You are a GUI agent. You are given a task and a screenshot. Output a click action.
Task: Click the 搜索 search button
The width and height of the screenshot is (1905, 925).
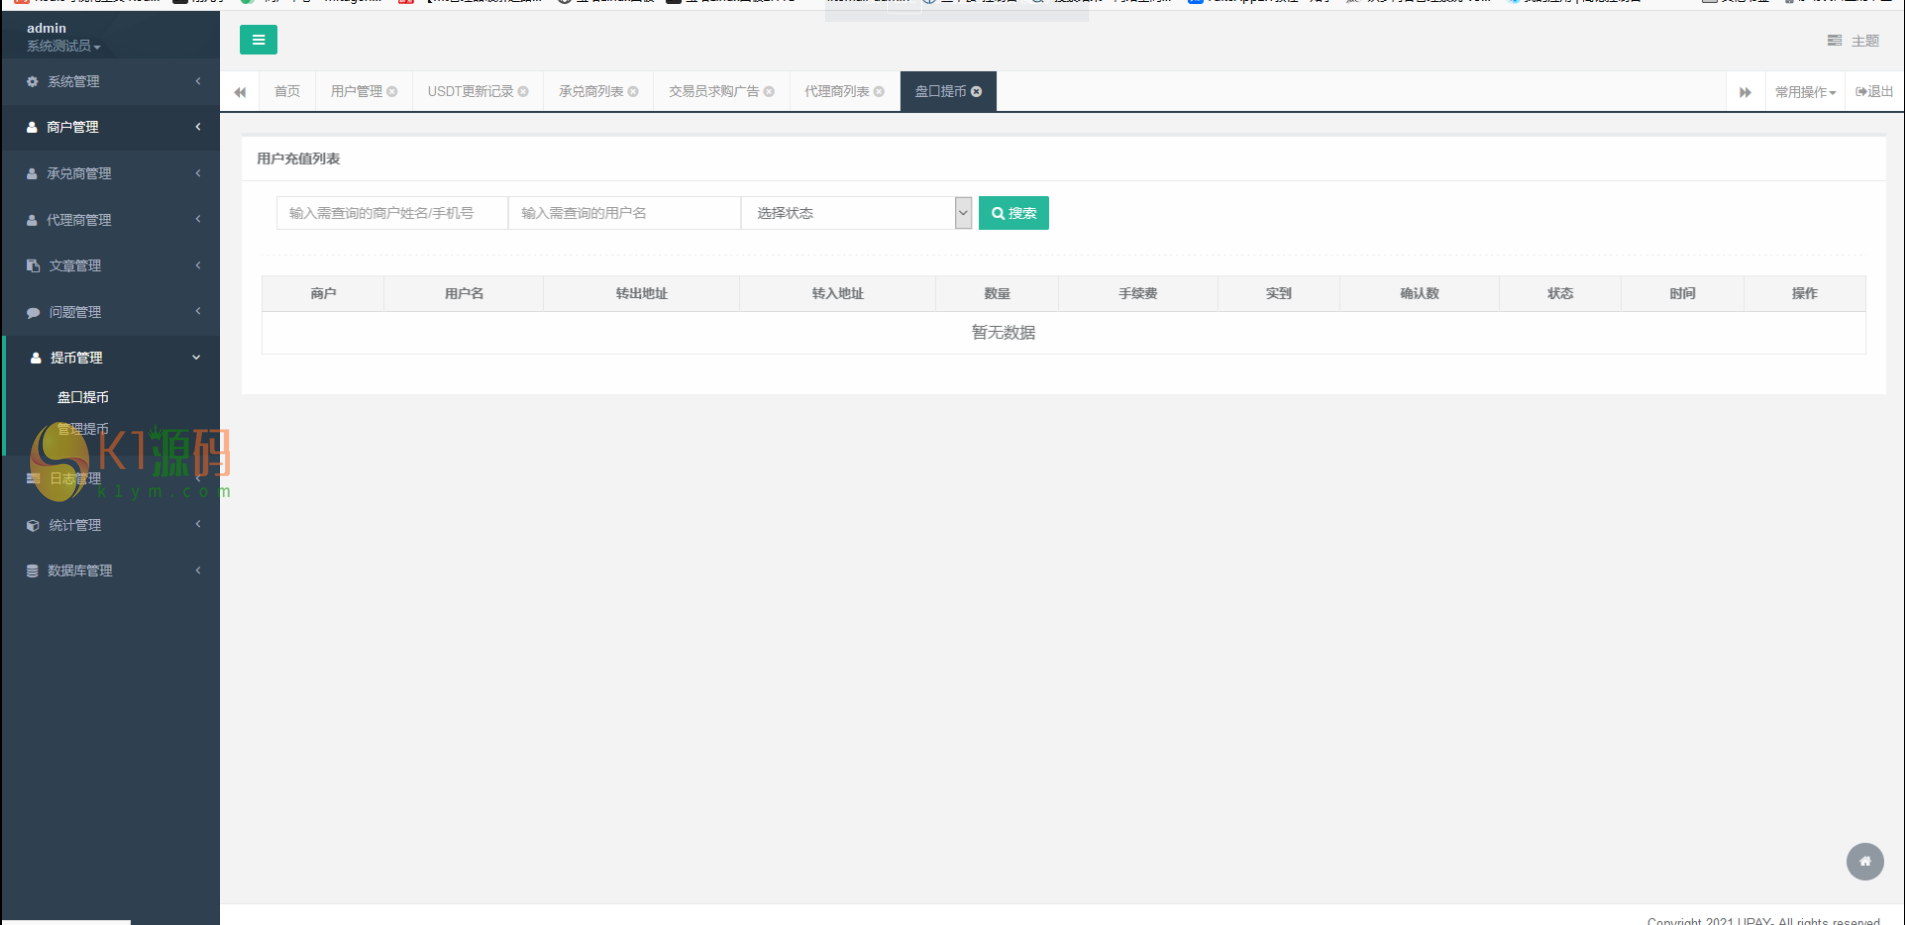pyautogui.click(x=1013, y=212)
